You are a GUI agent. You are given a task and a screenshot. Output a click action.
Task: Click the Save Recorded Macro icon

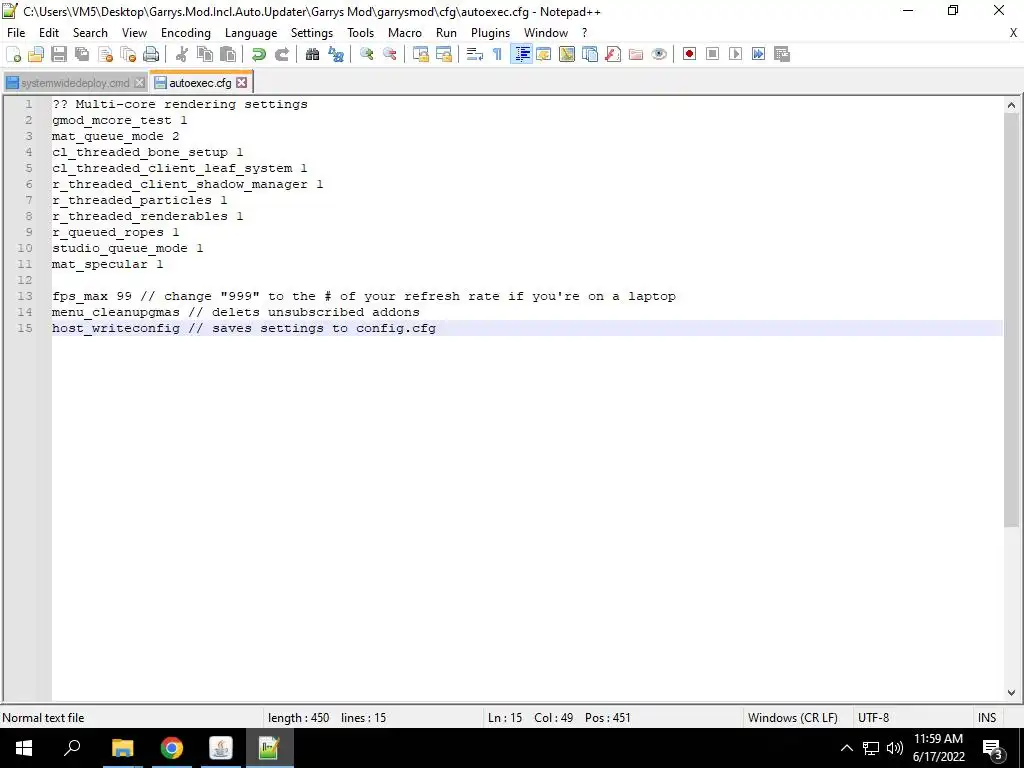[x=782, y=54]
